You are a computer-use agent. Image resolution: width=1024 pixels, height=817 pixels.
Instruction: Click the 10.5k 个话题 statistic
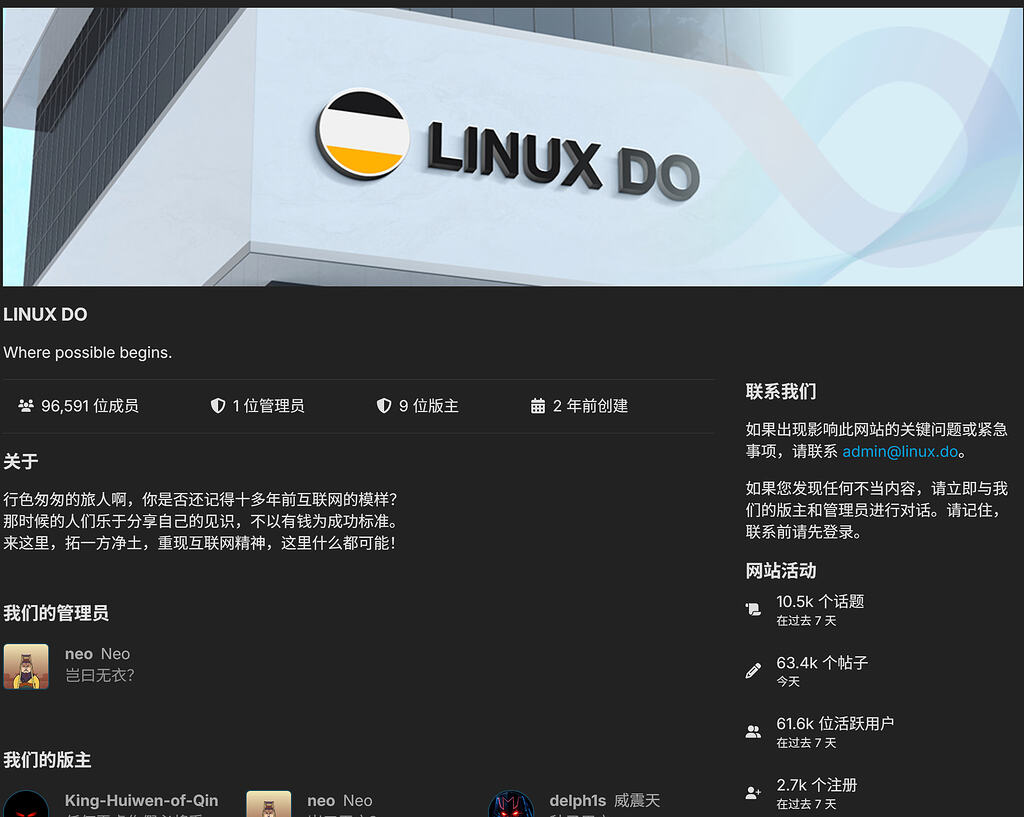pos(820,601)
